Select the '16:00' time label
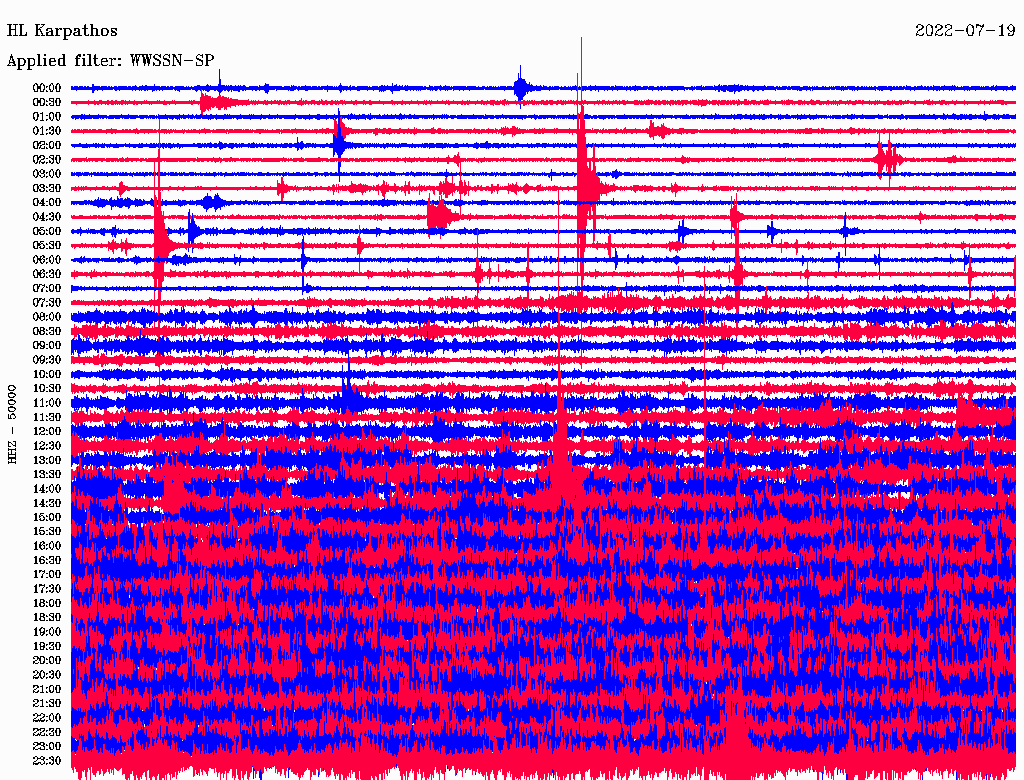Viewport: 1024px width, 780px height. [x=47, y=546]
